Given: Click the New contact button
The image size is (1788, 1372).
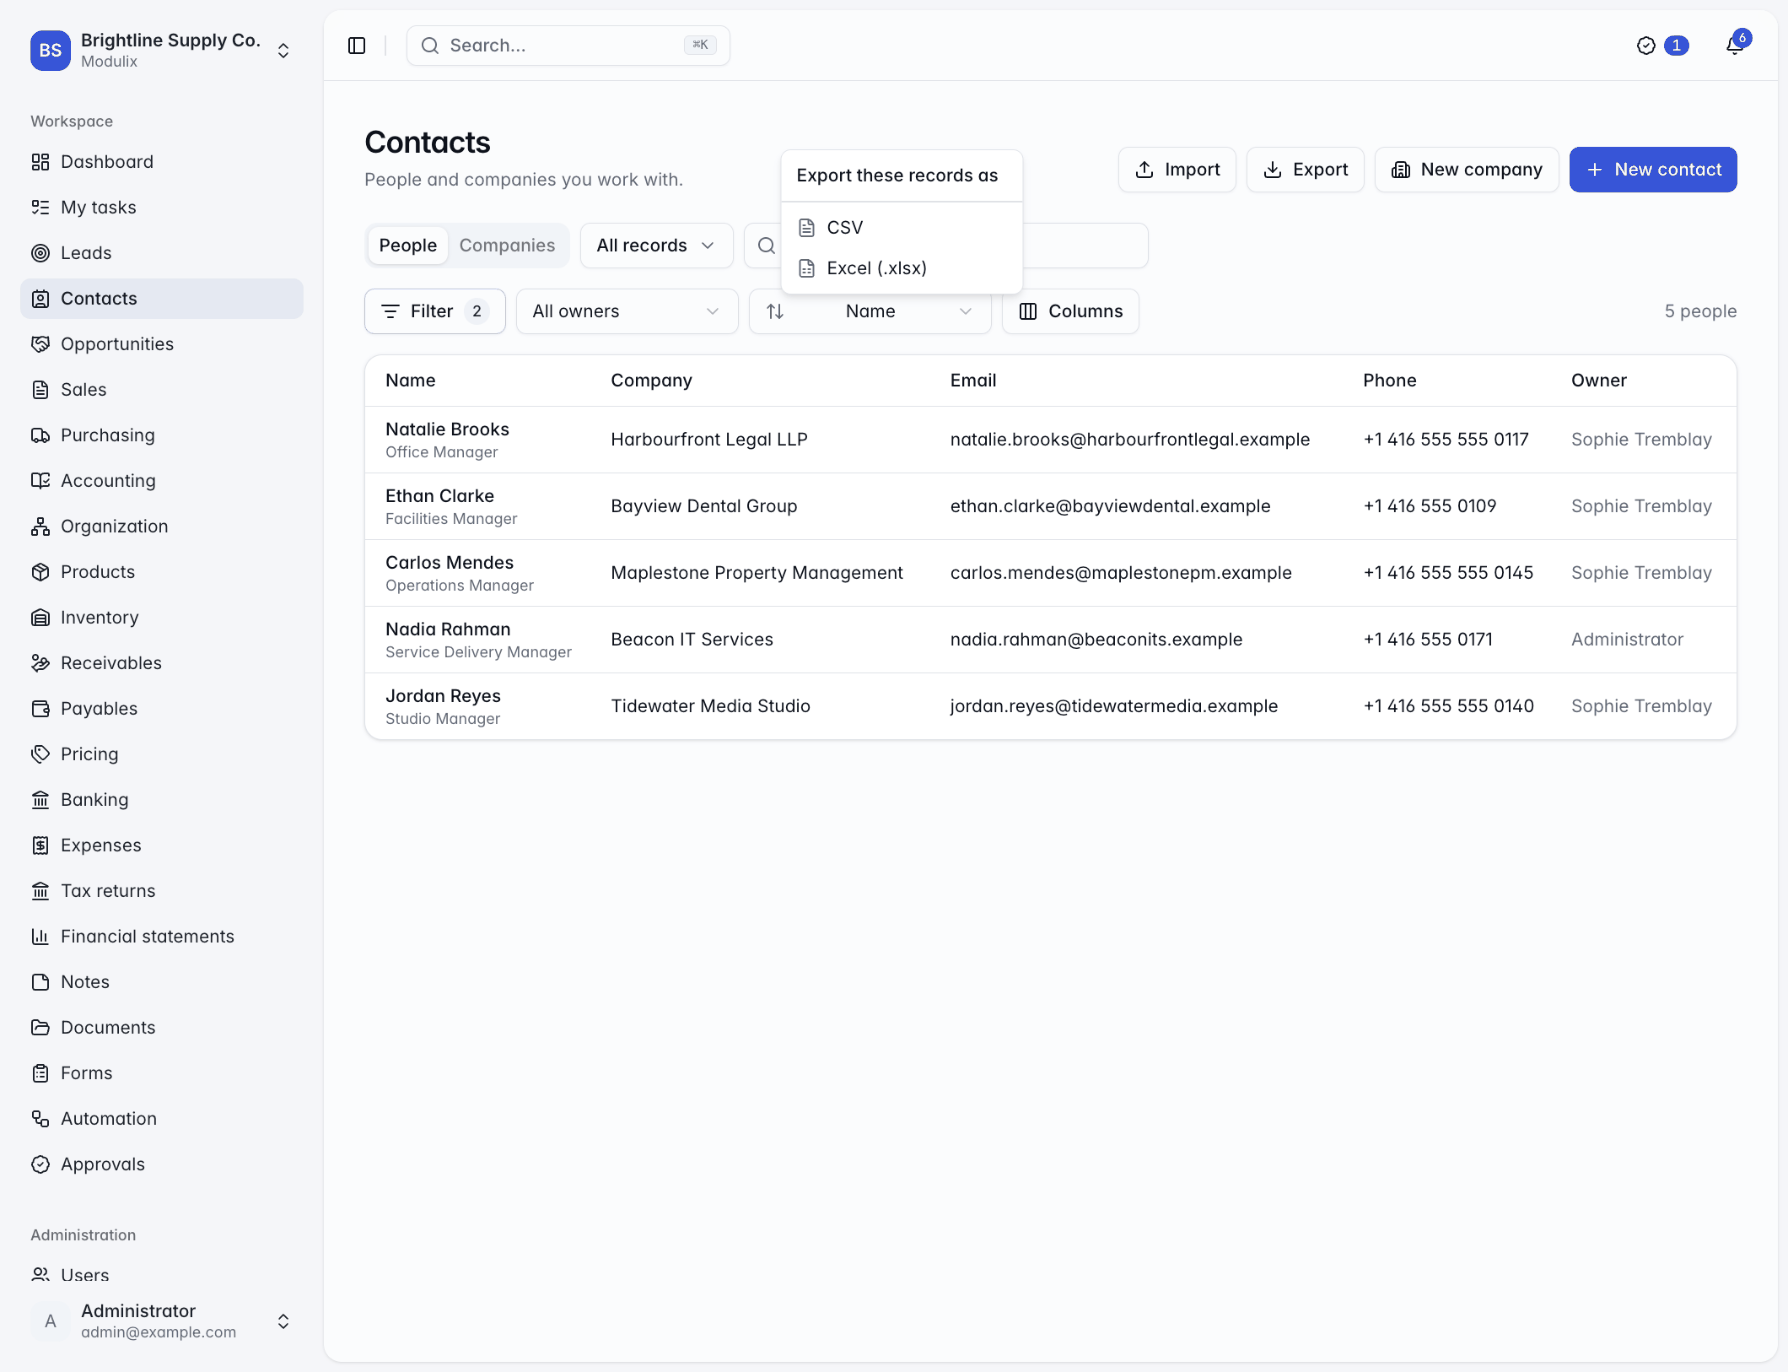Looking at the screenshot, I should [1653, 169].
